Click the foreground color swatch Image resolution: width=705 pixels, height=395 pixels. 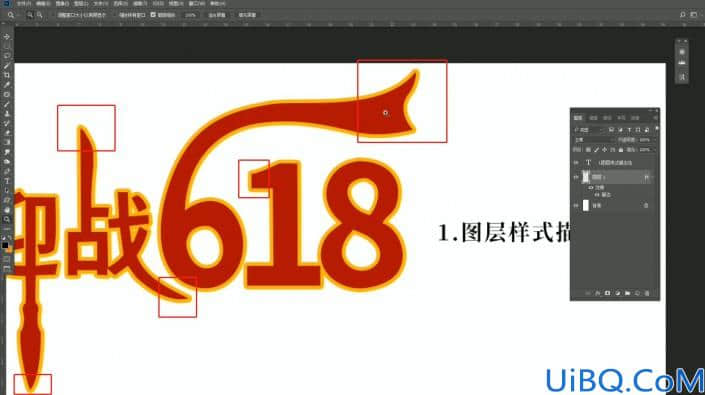tap(5, 245)
